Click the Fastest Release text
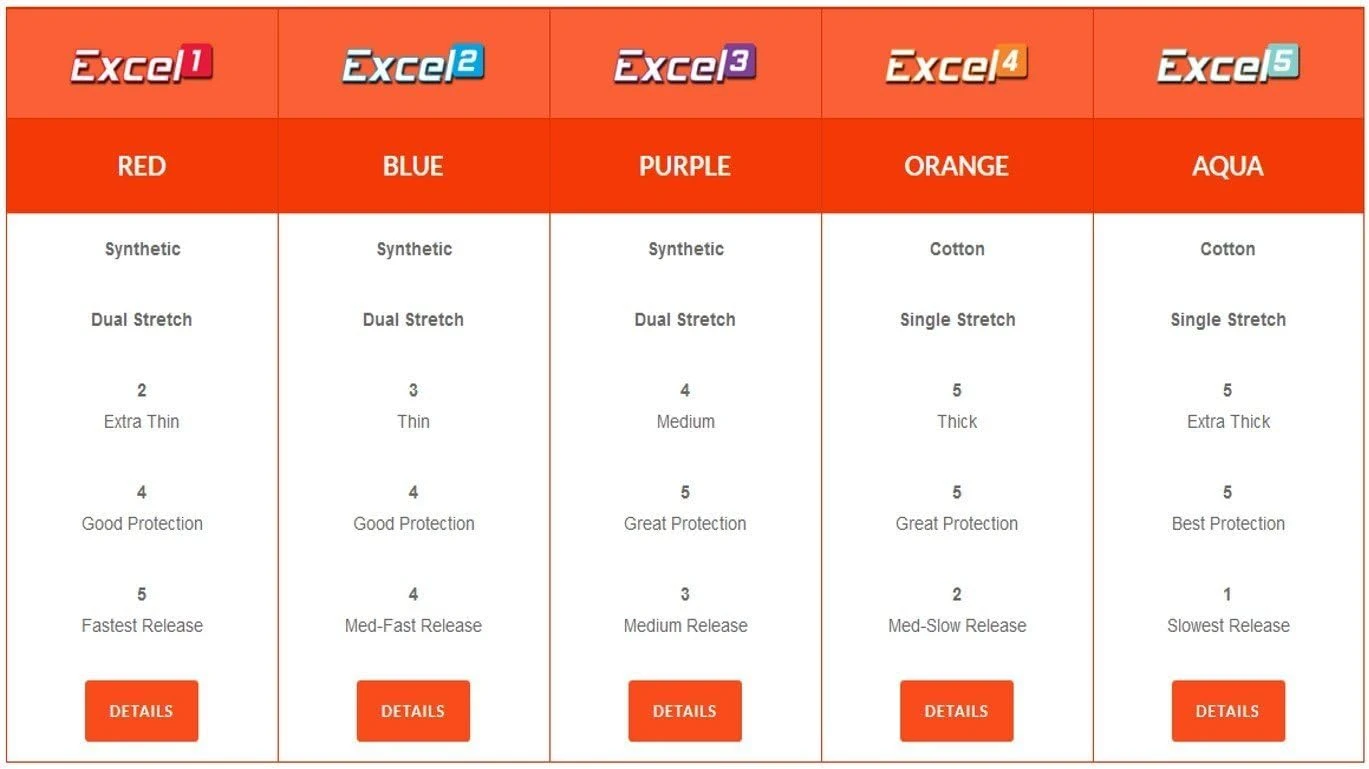This screenshot has width=1369, height=769. click(142, 626)
